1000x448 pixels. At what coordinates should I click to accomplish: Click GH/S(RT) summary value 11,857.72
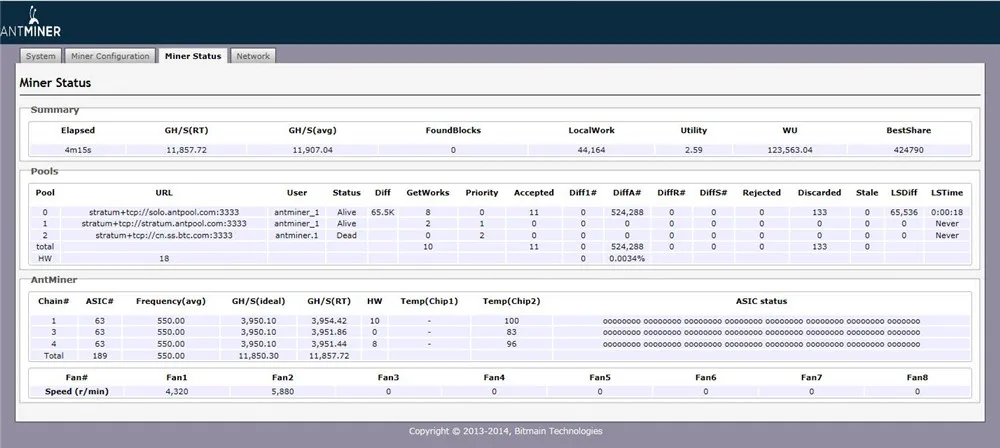click(186, 150)
